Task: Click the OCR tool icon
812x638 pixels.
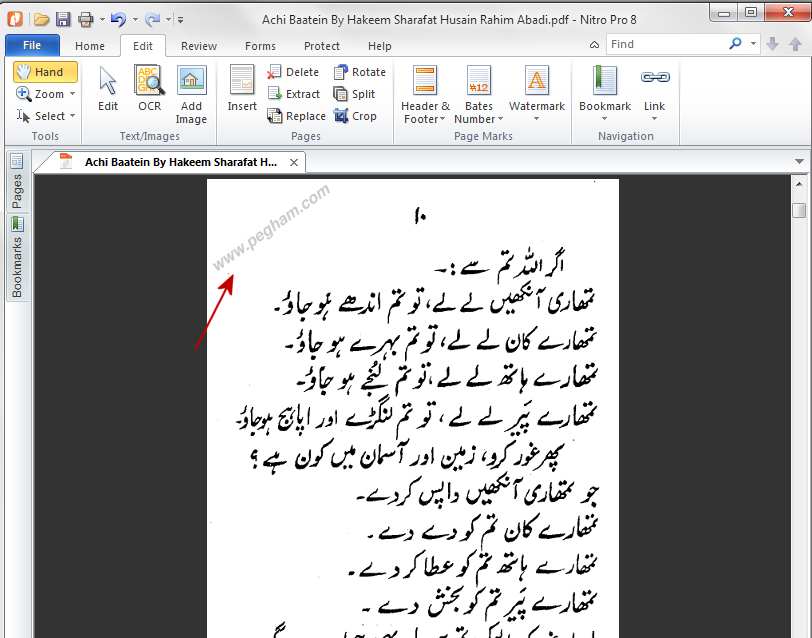Action: 149,82
